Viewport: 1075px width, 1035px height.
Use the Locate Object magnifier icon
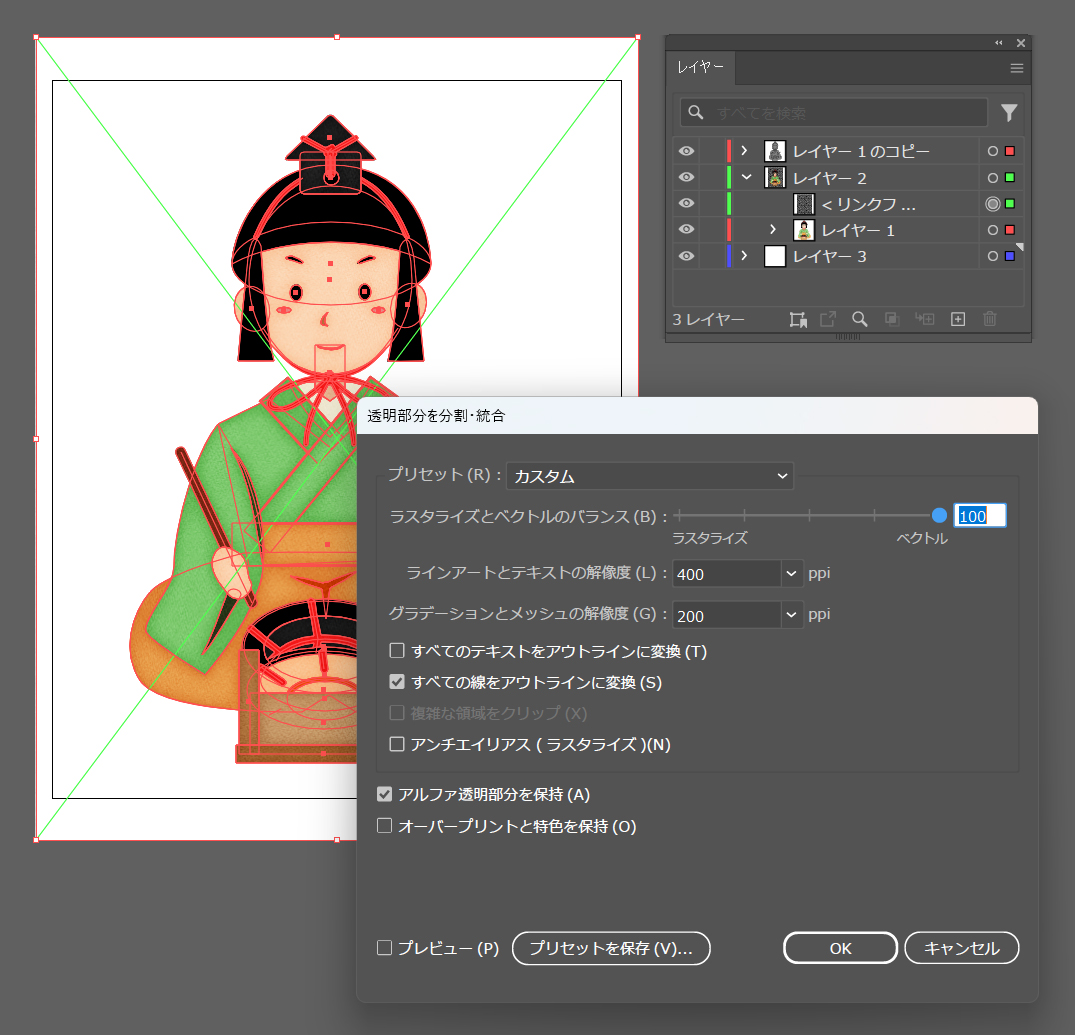[859, 318]
